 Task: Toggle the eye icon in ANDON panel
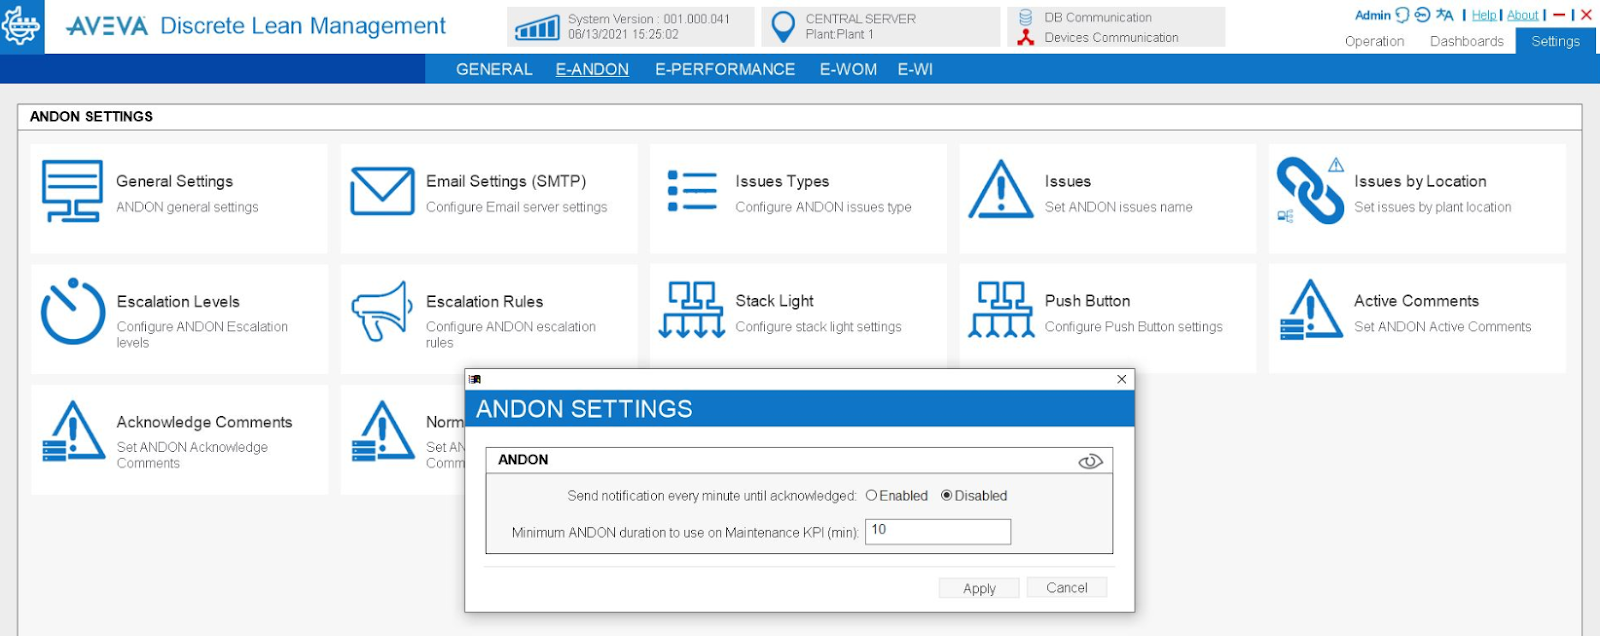tap(1090, 461)
